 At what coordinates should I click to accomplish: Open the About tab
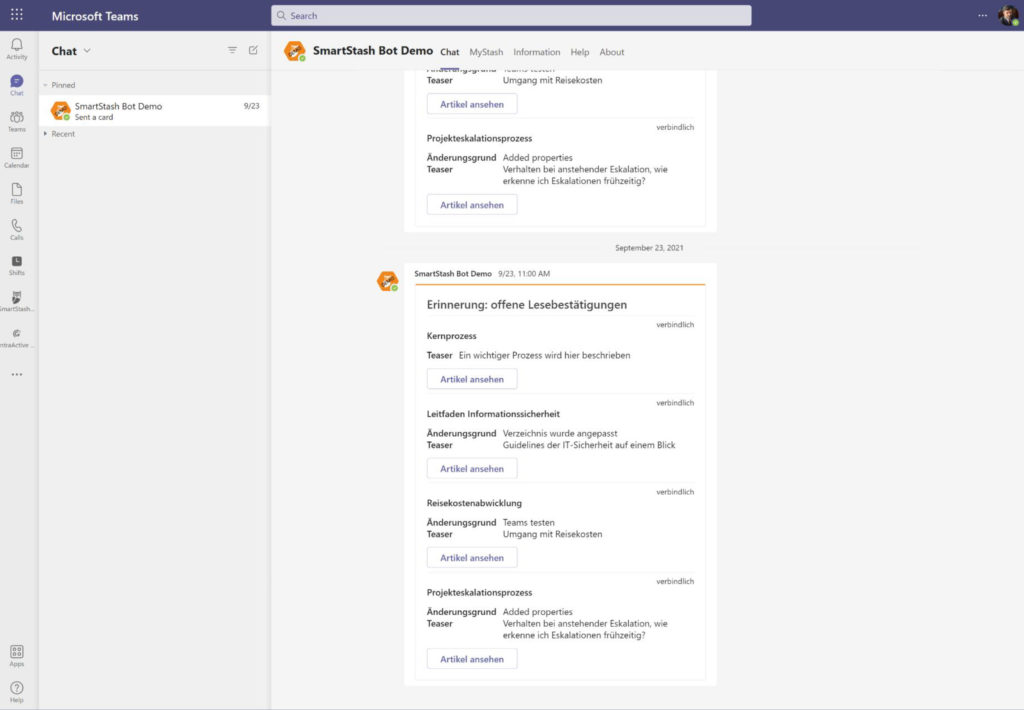(x=611, y=52)
